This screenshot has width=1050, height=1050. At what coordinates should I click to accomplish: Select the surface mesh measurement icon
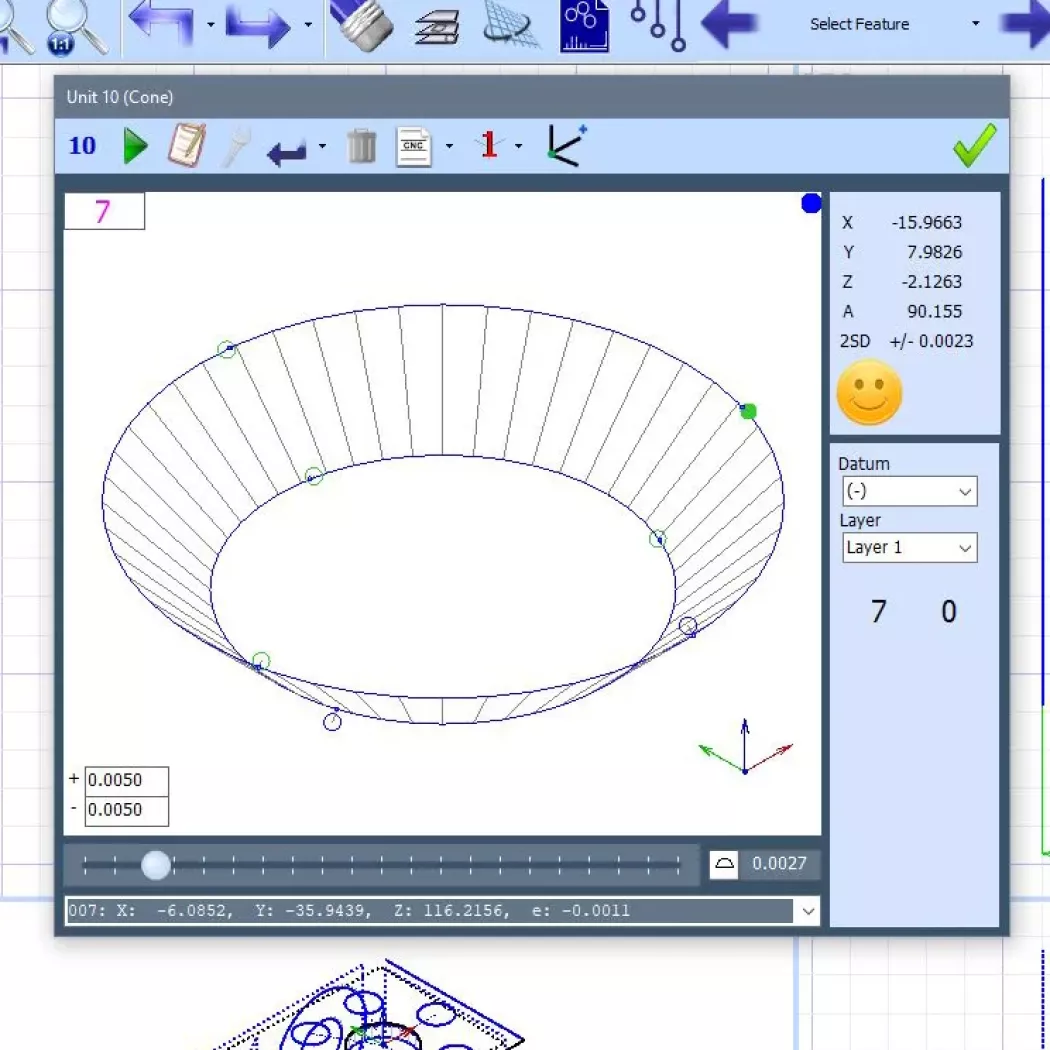click(x=508, y=27)
